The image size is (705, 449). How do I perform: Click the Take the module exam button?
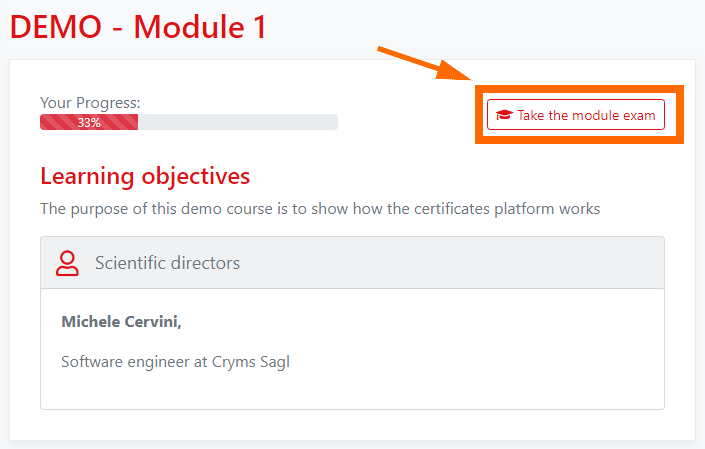(576, 115)
